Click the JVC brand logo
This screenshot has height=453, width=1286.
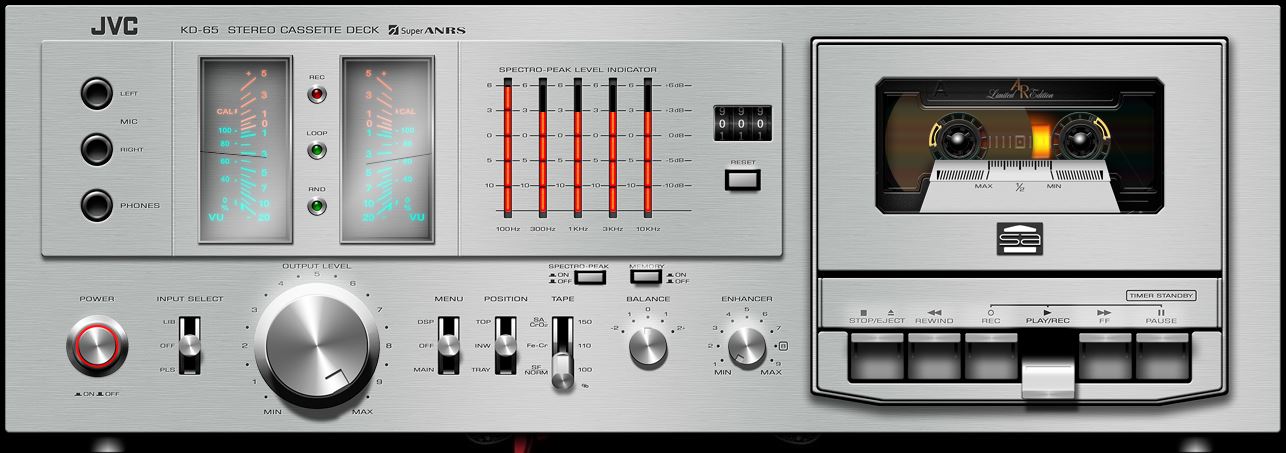115,28
